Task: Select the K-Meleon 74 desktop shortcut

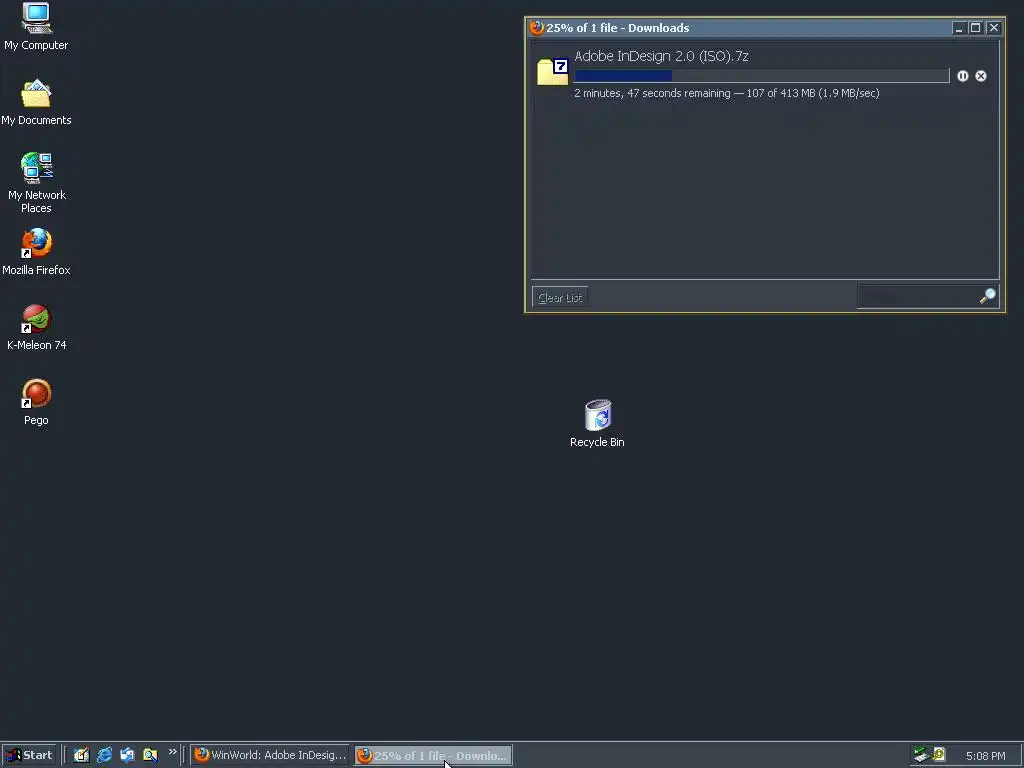Action: pyautogui.click(x=36, y=327)
